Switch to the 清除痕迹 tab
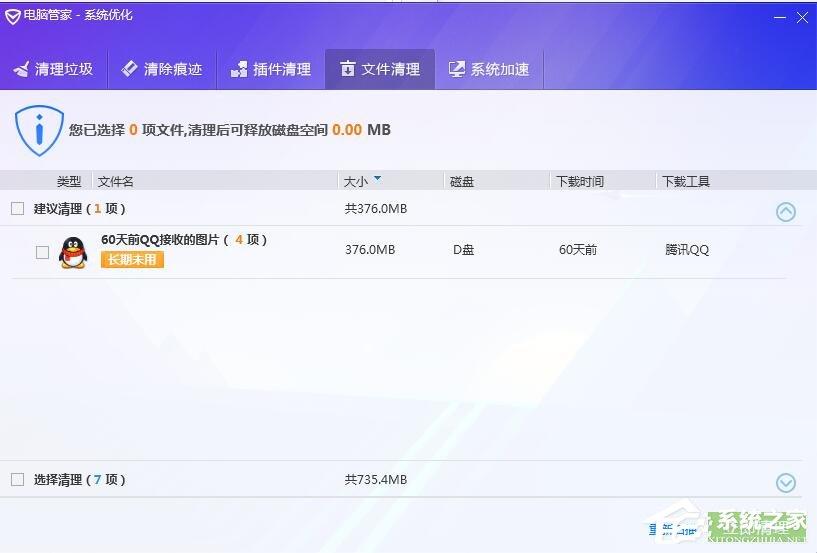The width and height of the screenshot is (817, 553). [162, 69]
